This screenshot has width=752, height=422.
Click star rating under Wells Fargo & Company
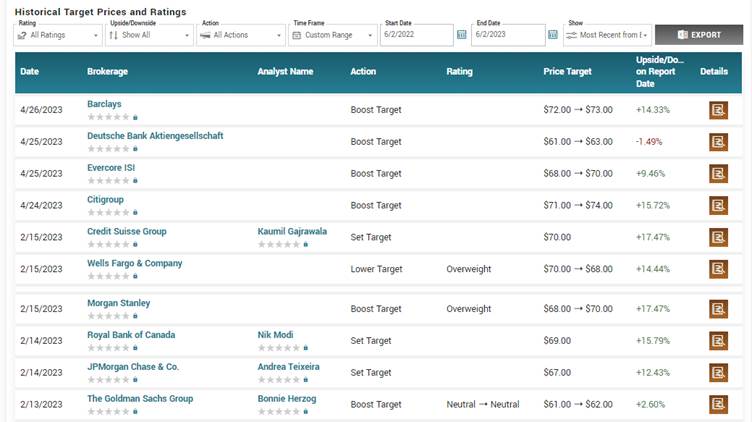pyautogui.click(x=108, y=276)
